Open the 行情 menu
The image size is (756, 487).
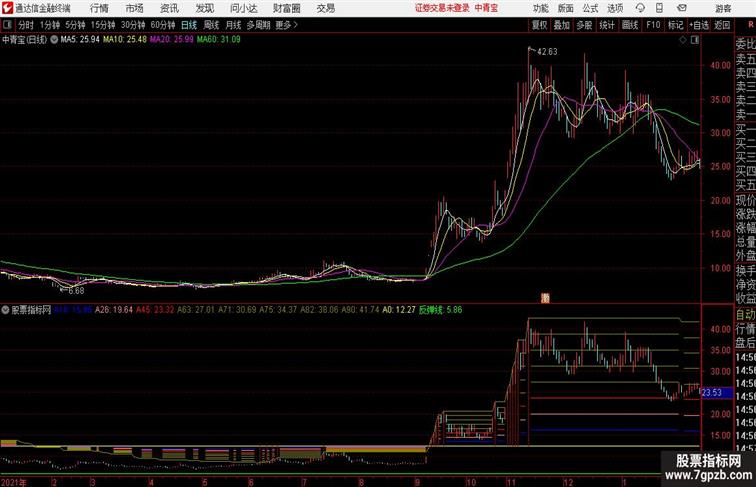99,8
